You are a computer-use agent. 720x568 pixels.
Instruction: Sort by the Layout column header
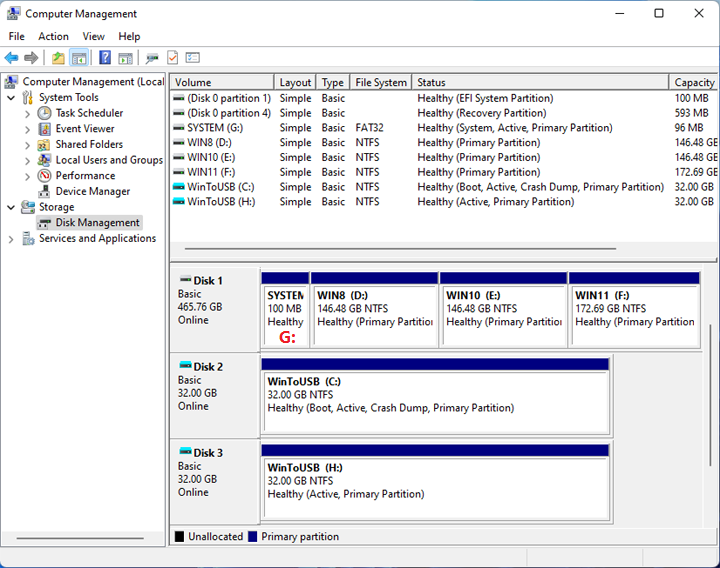pyautogui.click(x=295, y=82)
